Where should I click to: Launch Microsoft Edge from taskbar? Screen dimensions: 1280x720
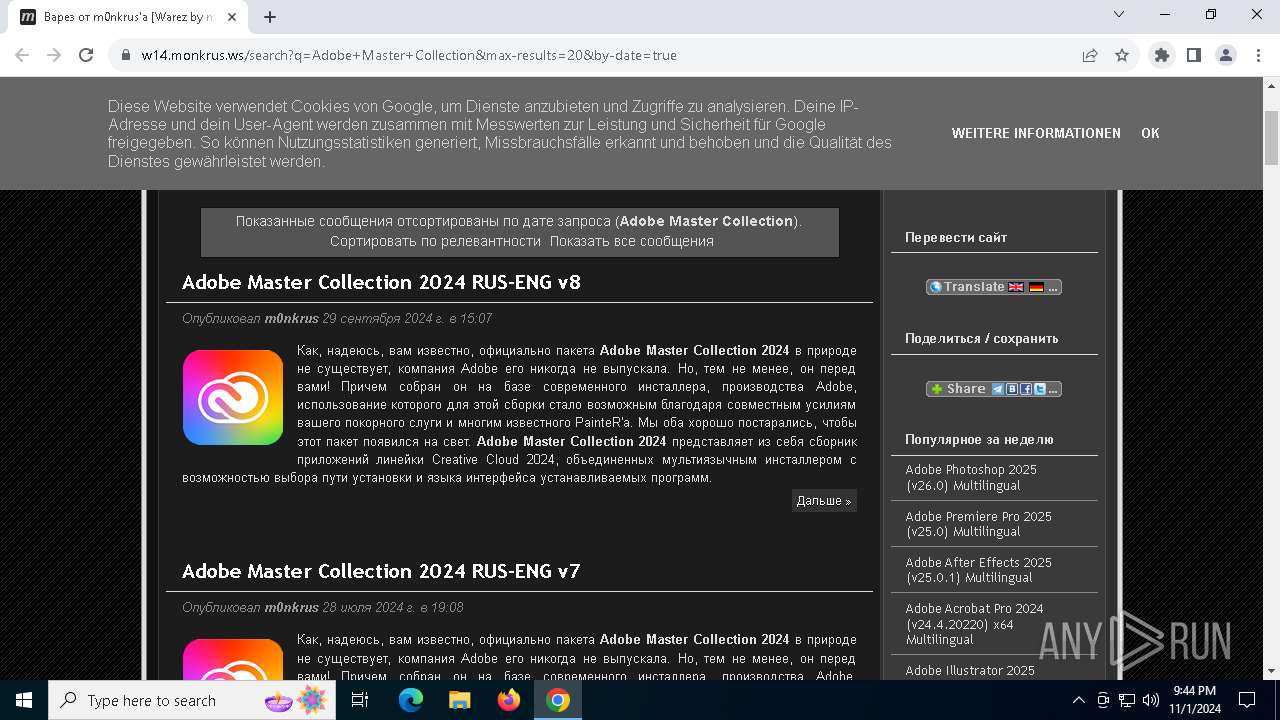click(411, 700)
